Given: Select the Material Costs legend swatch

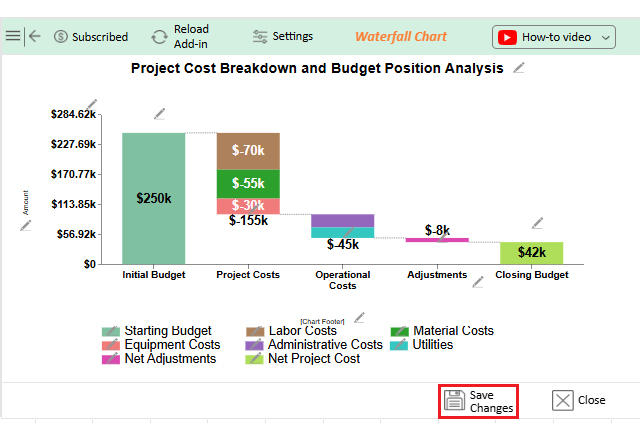Looking at the screenshot, I should point(399,332).
